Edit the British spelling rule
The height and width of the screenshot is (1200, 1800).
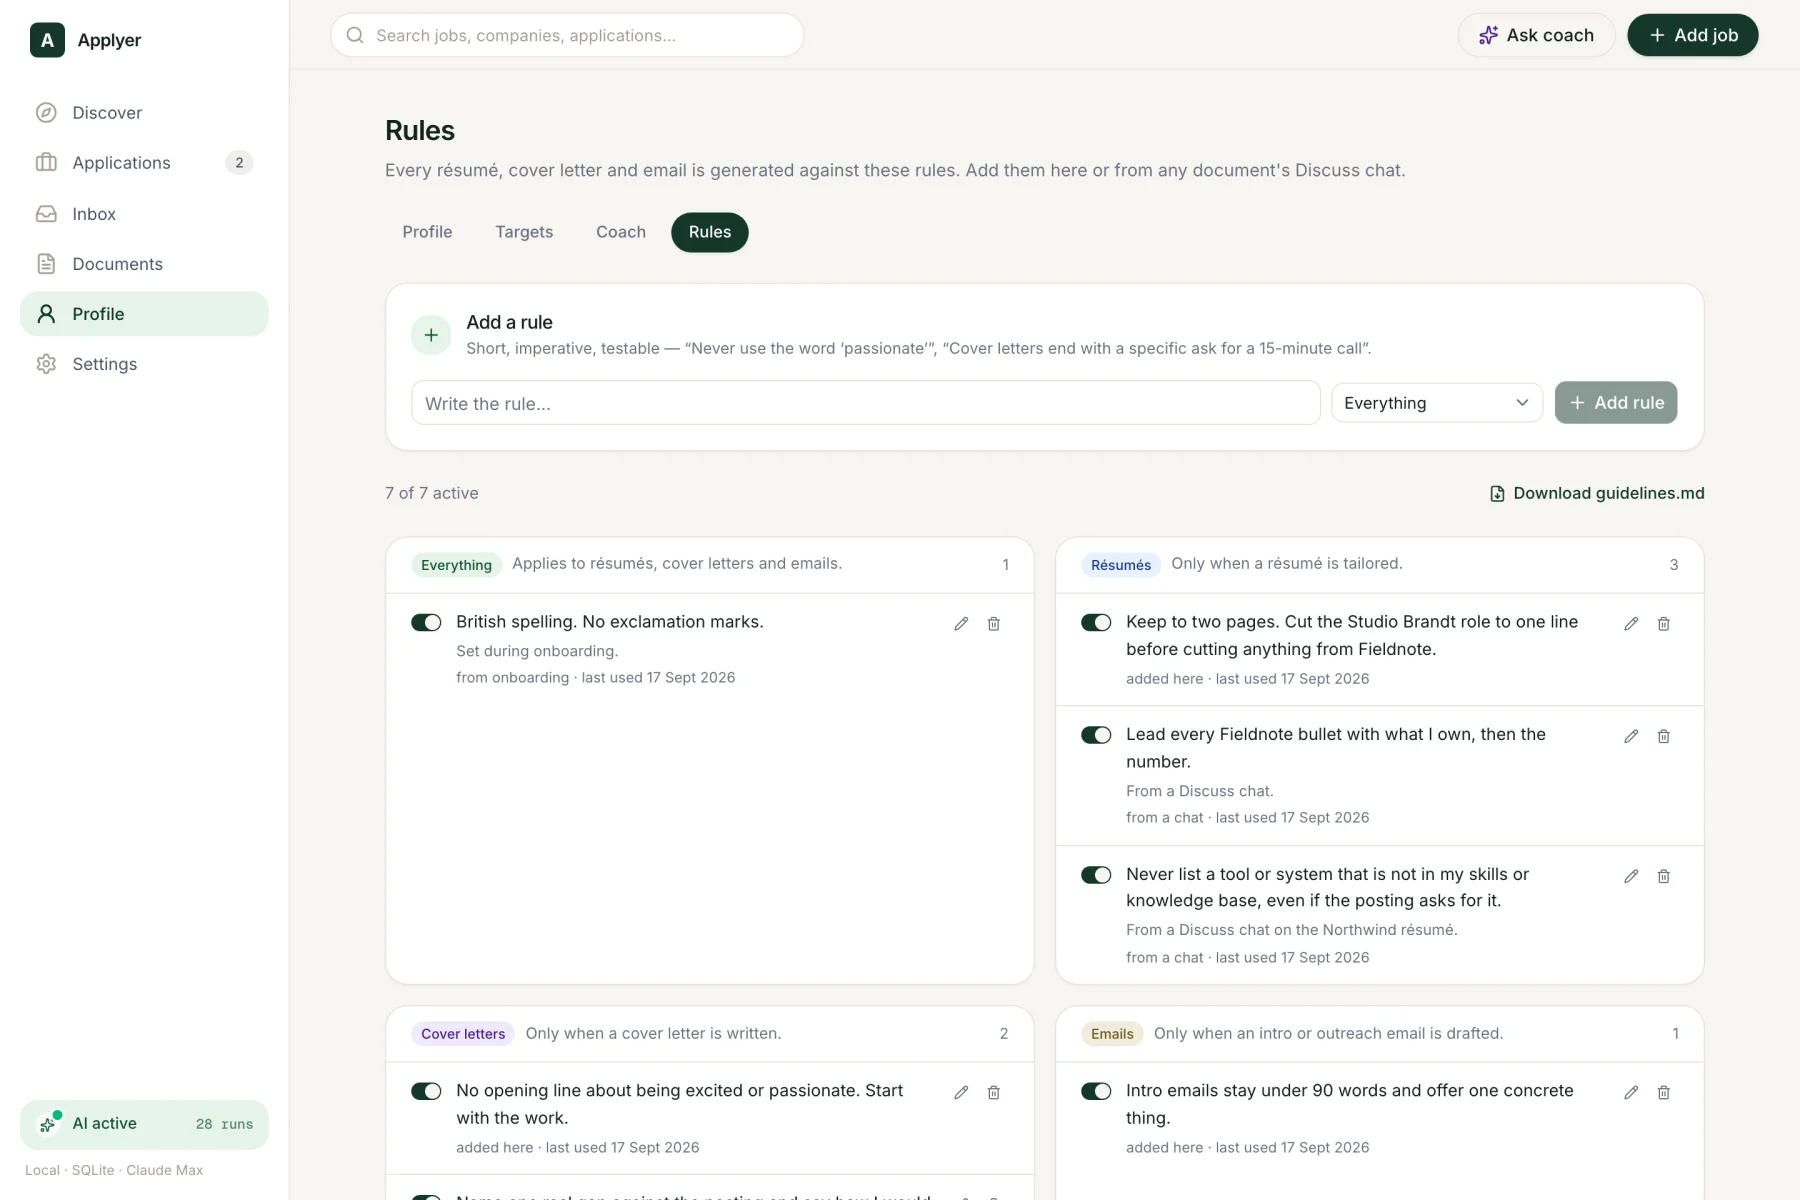[x=961, y=624]
